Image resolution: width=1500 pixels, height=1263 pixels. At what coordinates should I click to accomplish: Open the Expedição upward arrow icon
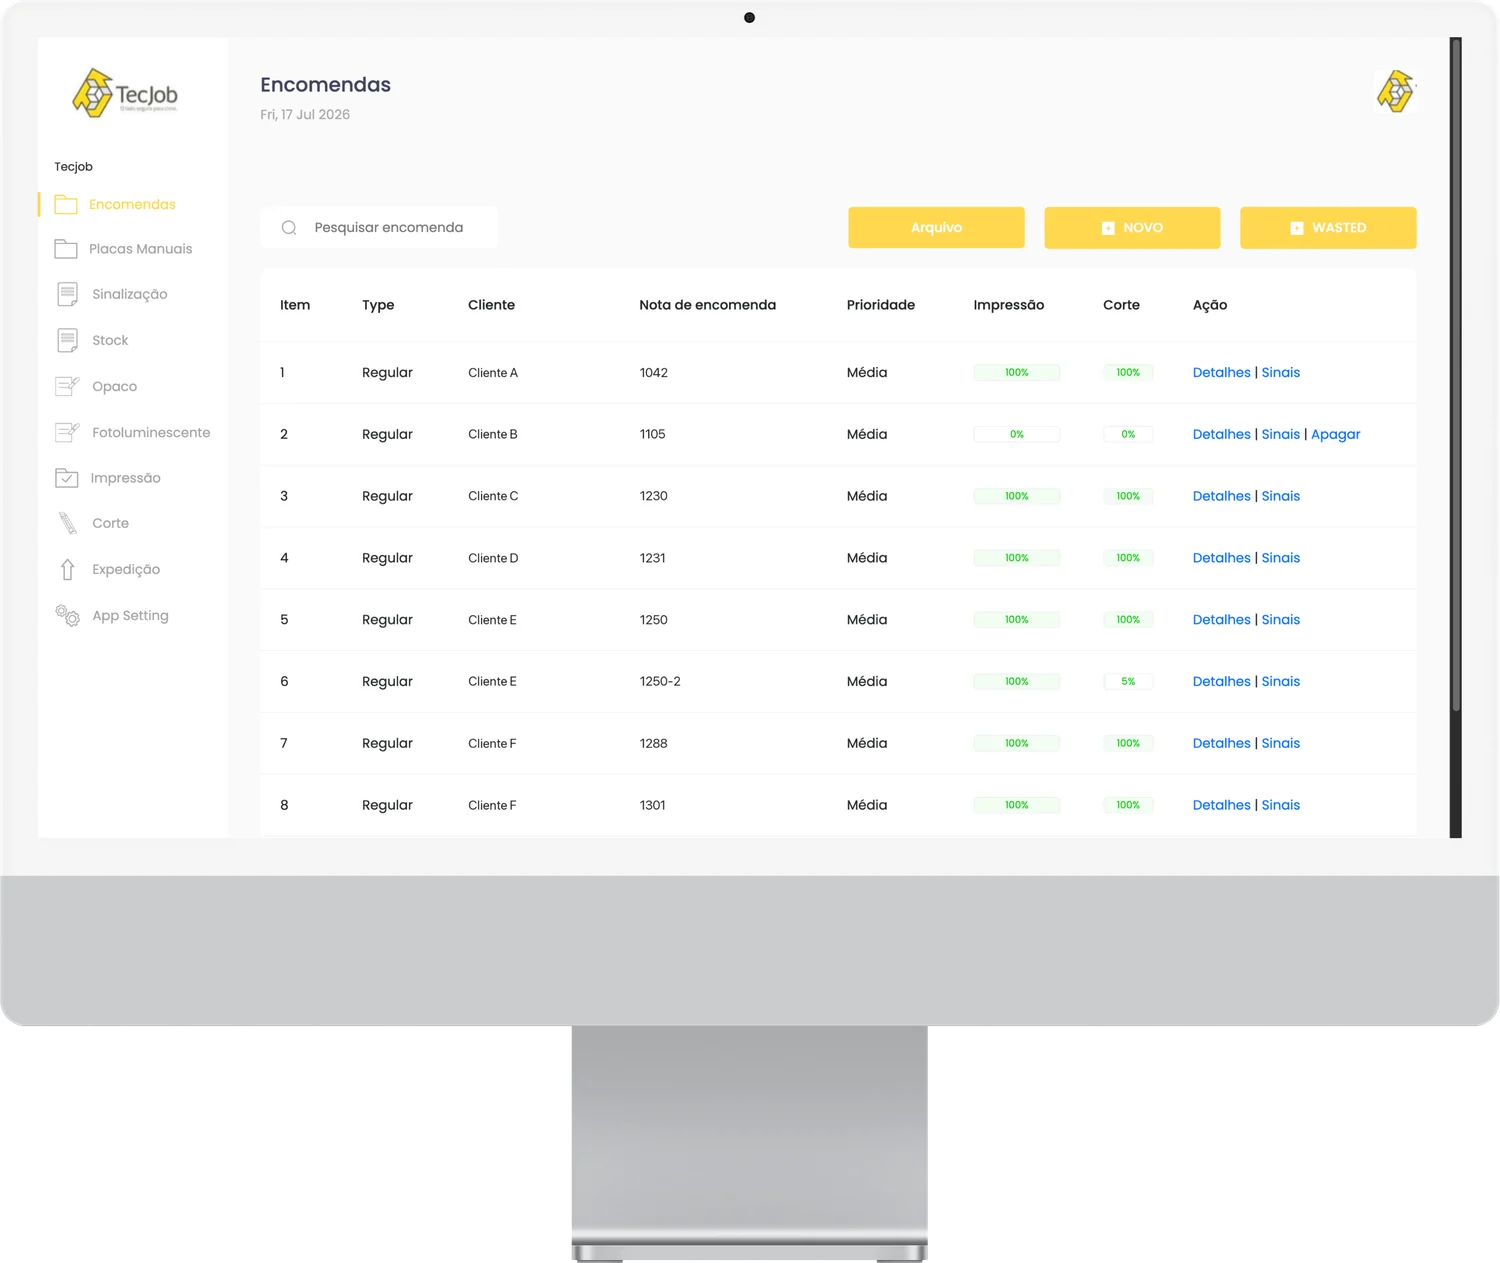coord(67,569)
